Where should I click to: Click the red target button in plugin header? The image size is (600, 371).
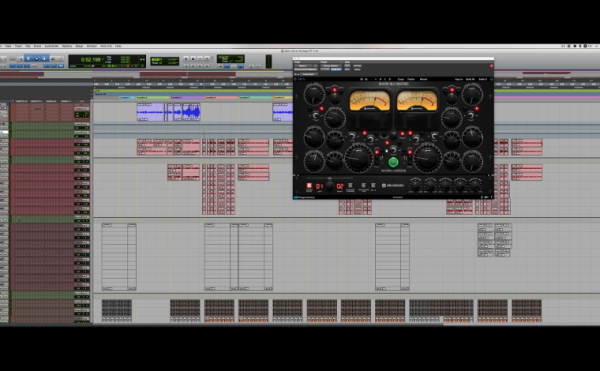(492, 66)
